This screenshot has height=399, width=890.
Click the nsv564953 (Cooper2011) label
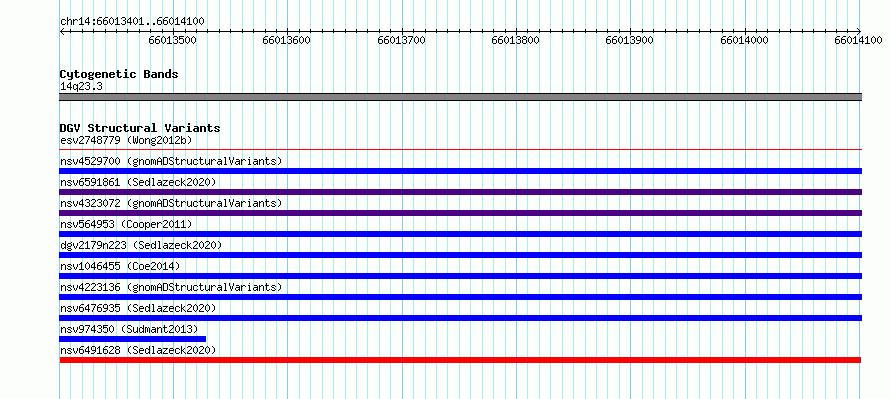126,224
